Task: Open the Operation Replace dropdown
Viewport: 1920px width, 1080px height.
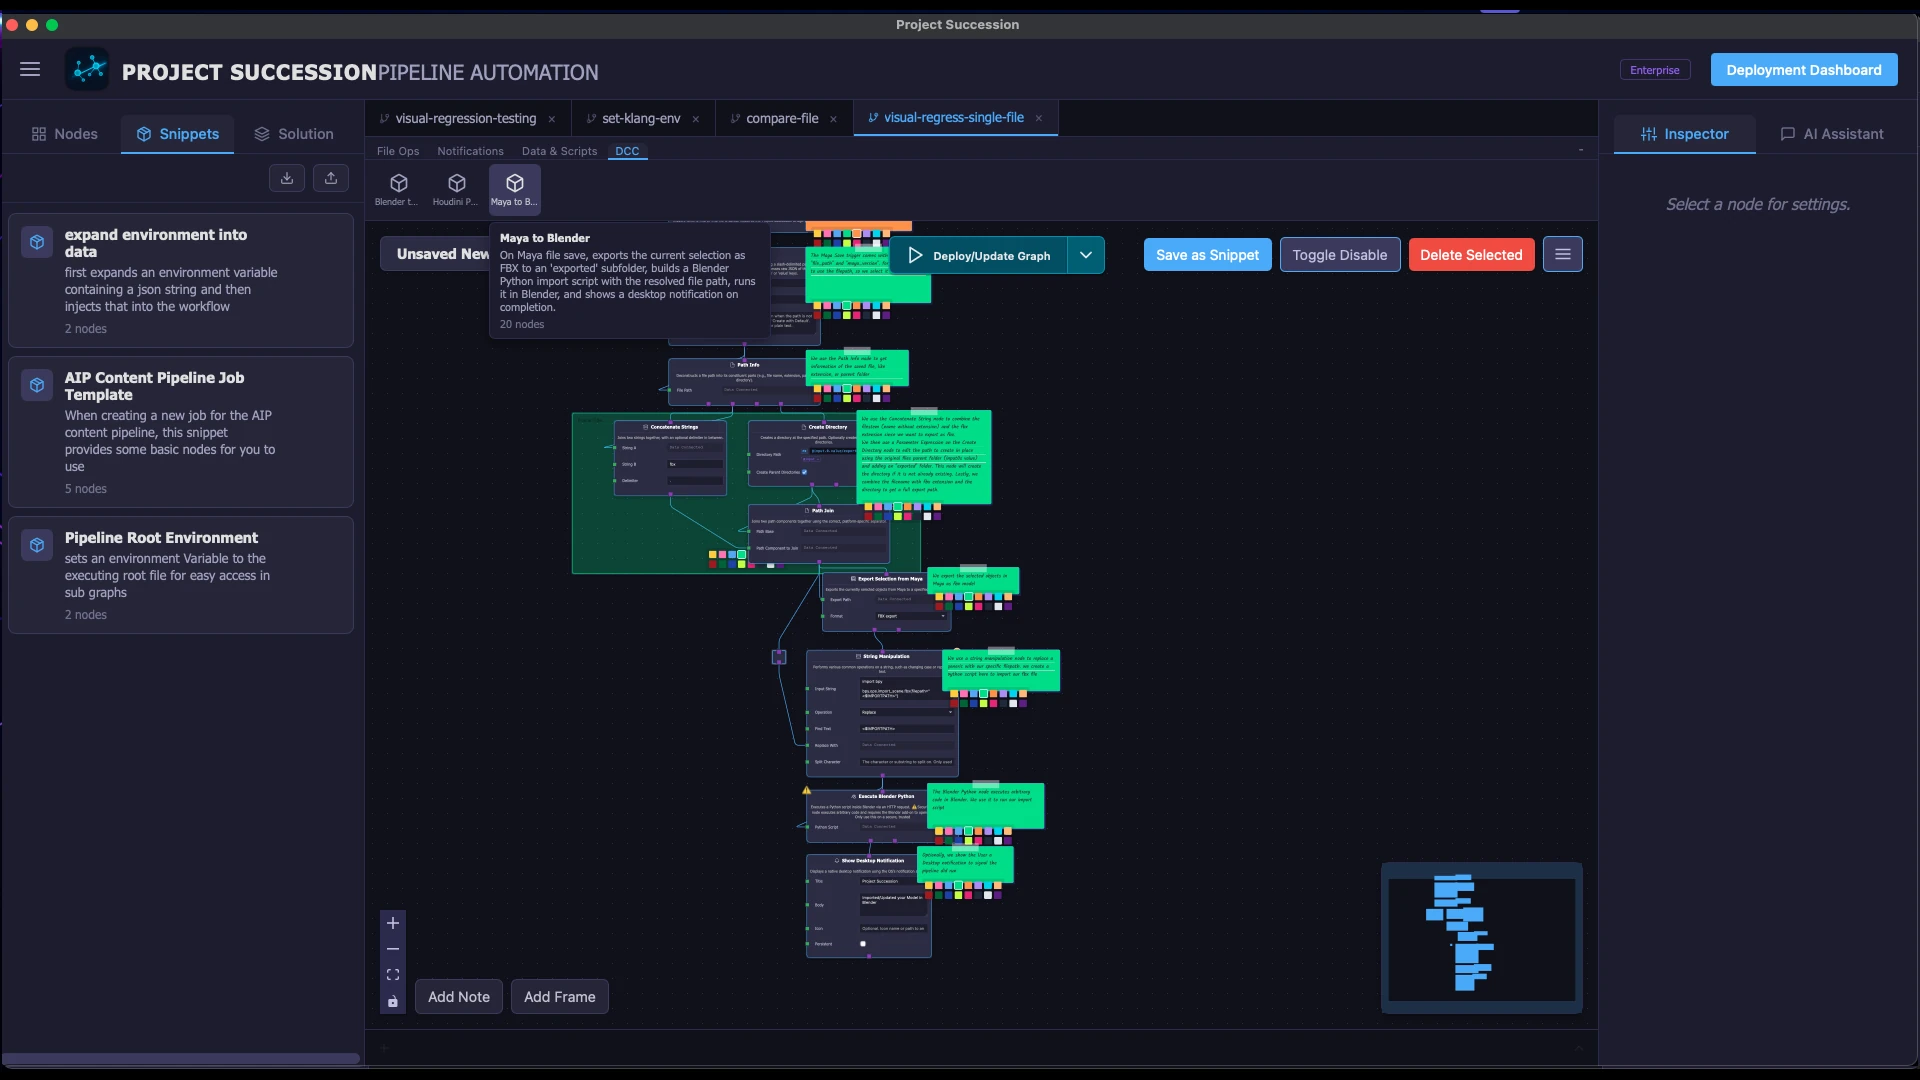Action: click(907, 712)
